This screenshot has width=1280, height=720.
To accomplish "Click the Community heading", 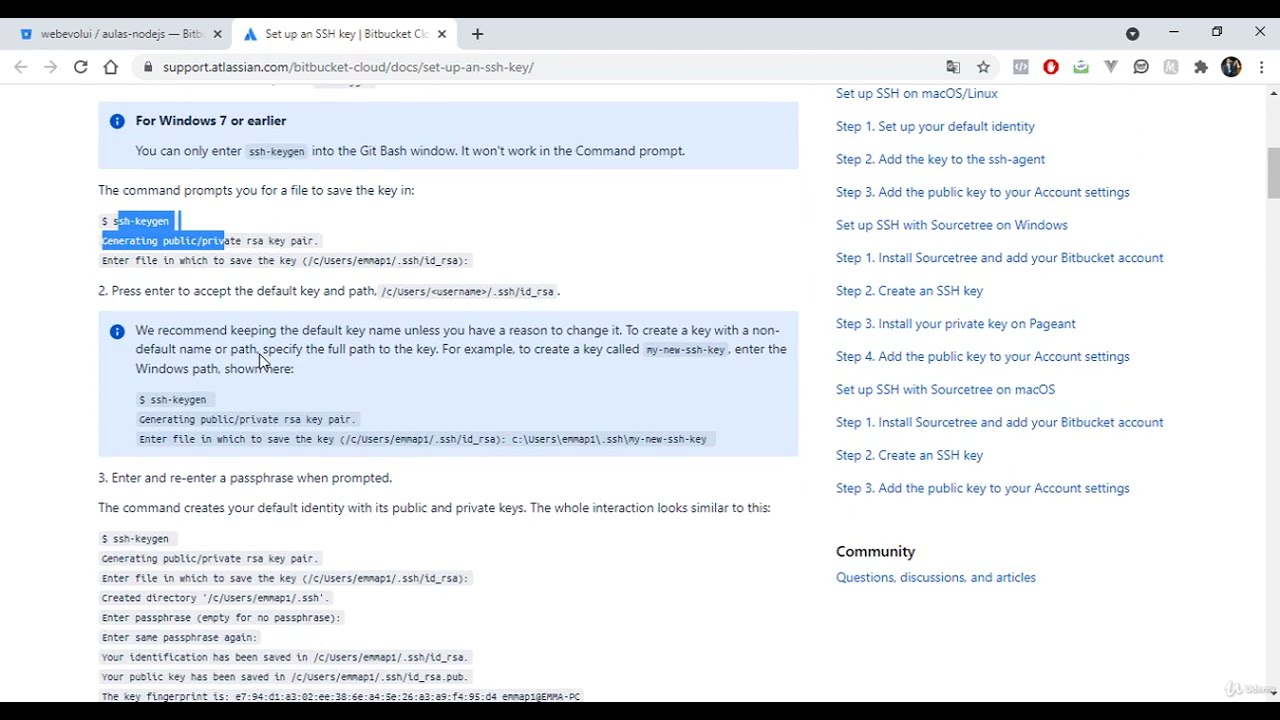I will pyautogui.click(x=875, y=552).
